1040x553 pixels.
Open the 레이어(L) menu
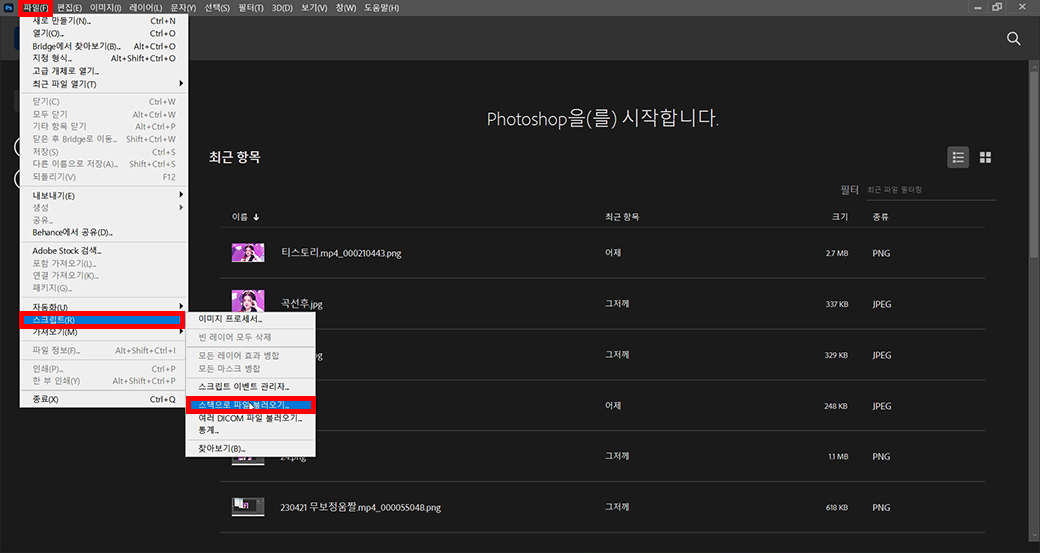click(145, 8)
